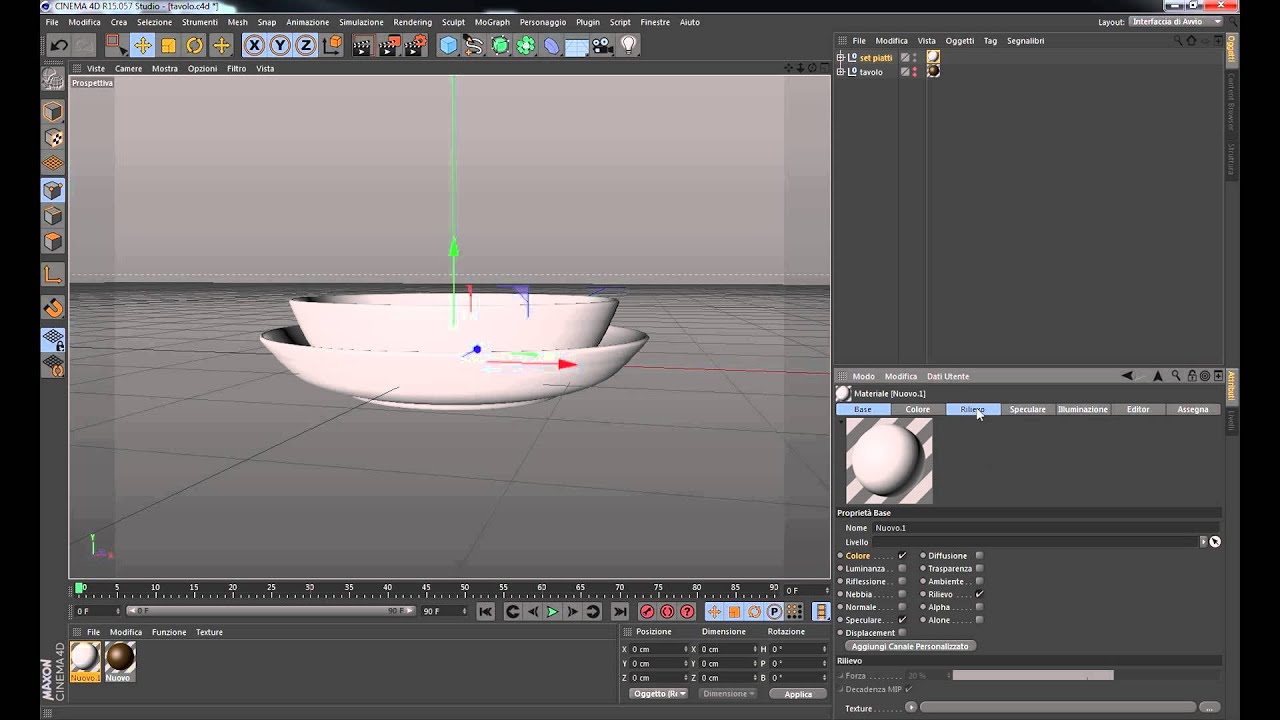Viewport: 1280px width, 720px height.
Task: Select the Live Selection tool
Action: [x=116, y=45]
